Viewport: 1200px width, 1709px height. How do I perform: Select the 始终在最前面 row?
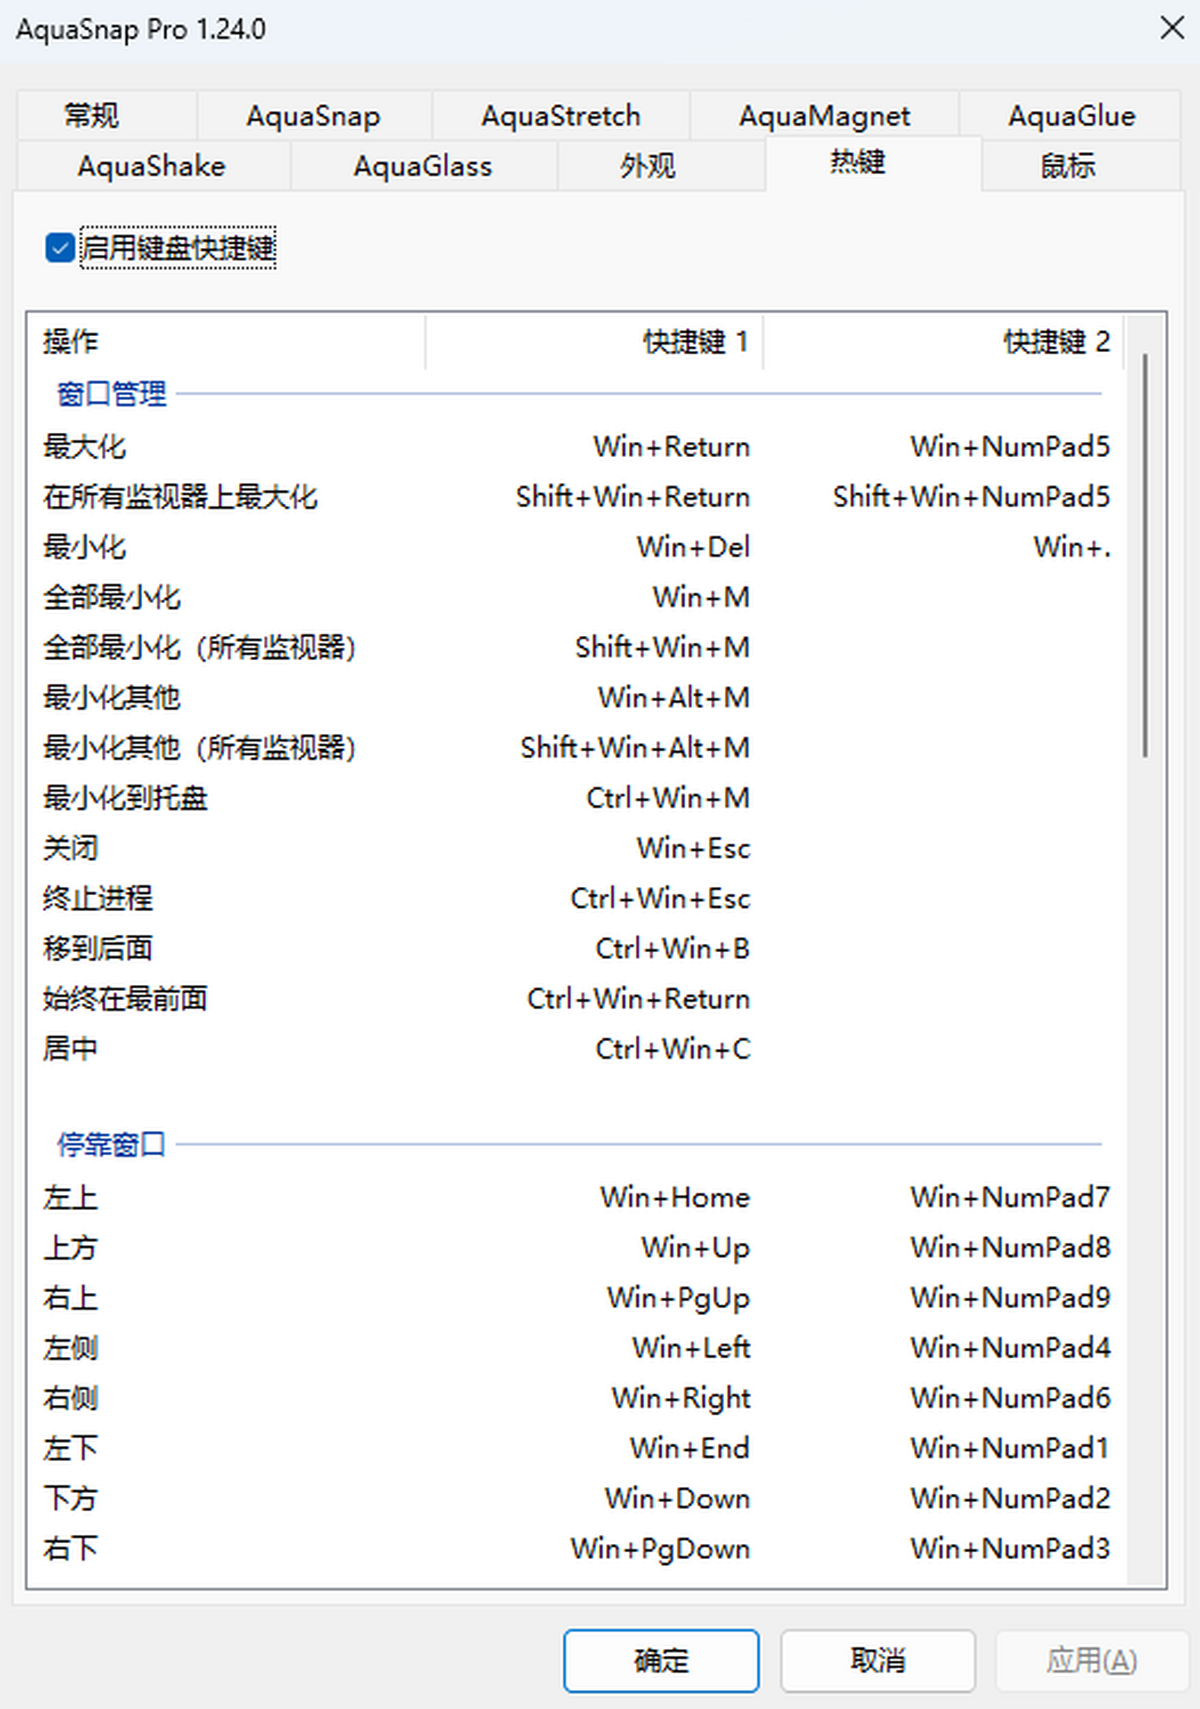(x=576, y=998)
